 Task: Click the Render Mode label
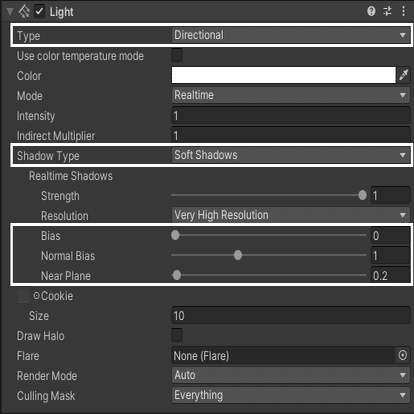coord(47,376)
